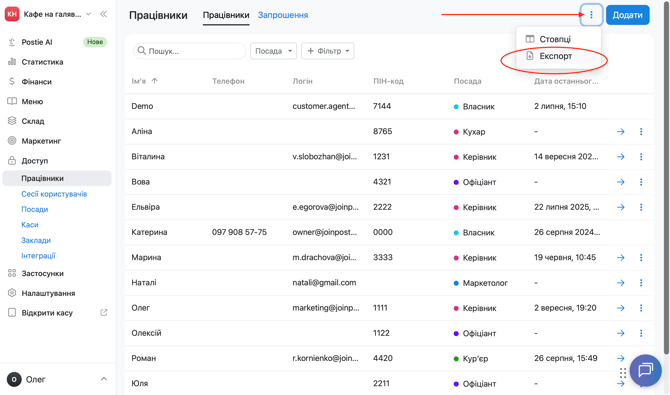The image size is (670, 395).
Task: Open the arrow for employee Віталина
Action: (x=621, y=157)
